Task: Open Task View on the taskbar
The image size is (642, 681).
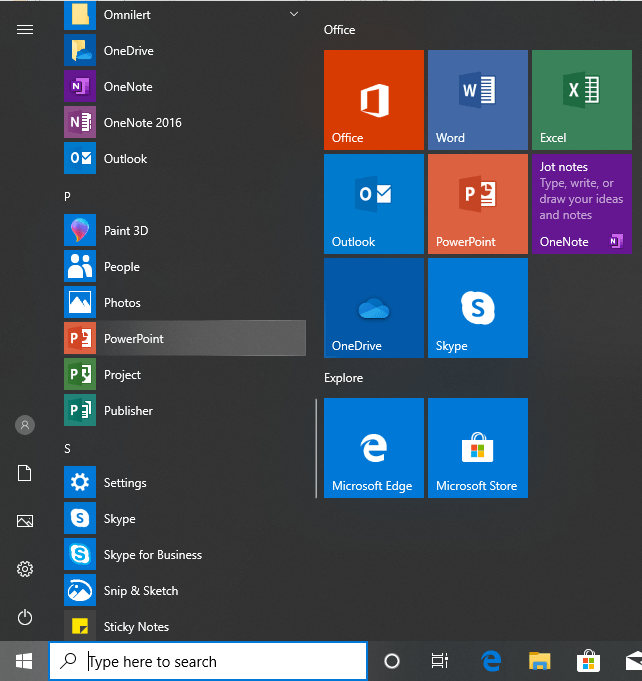Action: click(x=440, y=661)
